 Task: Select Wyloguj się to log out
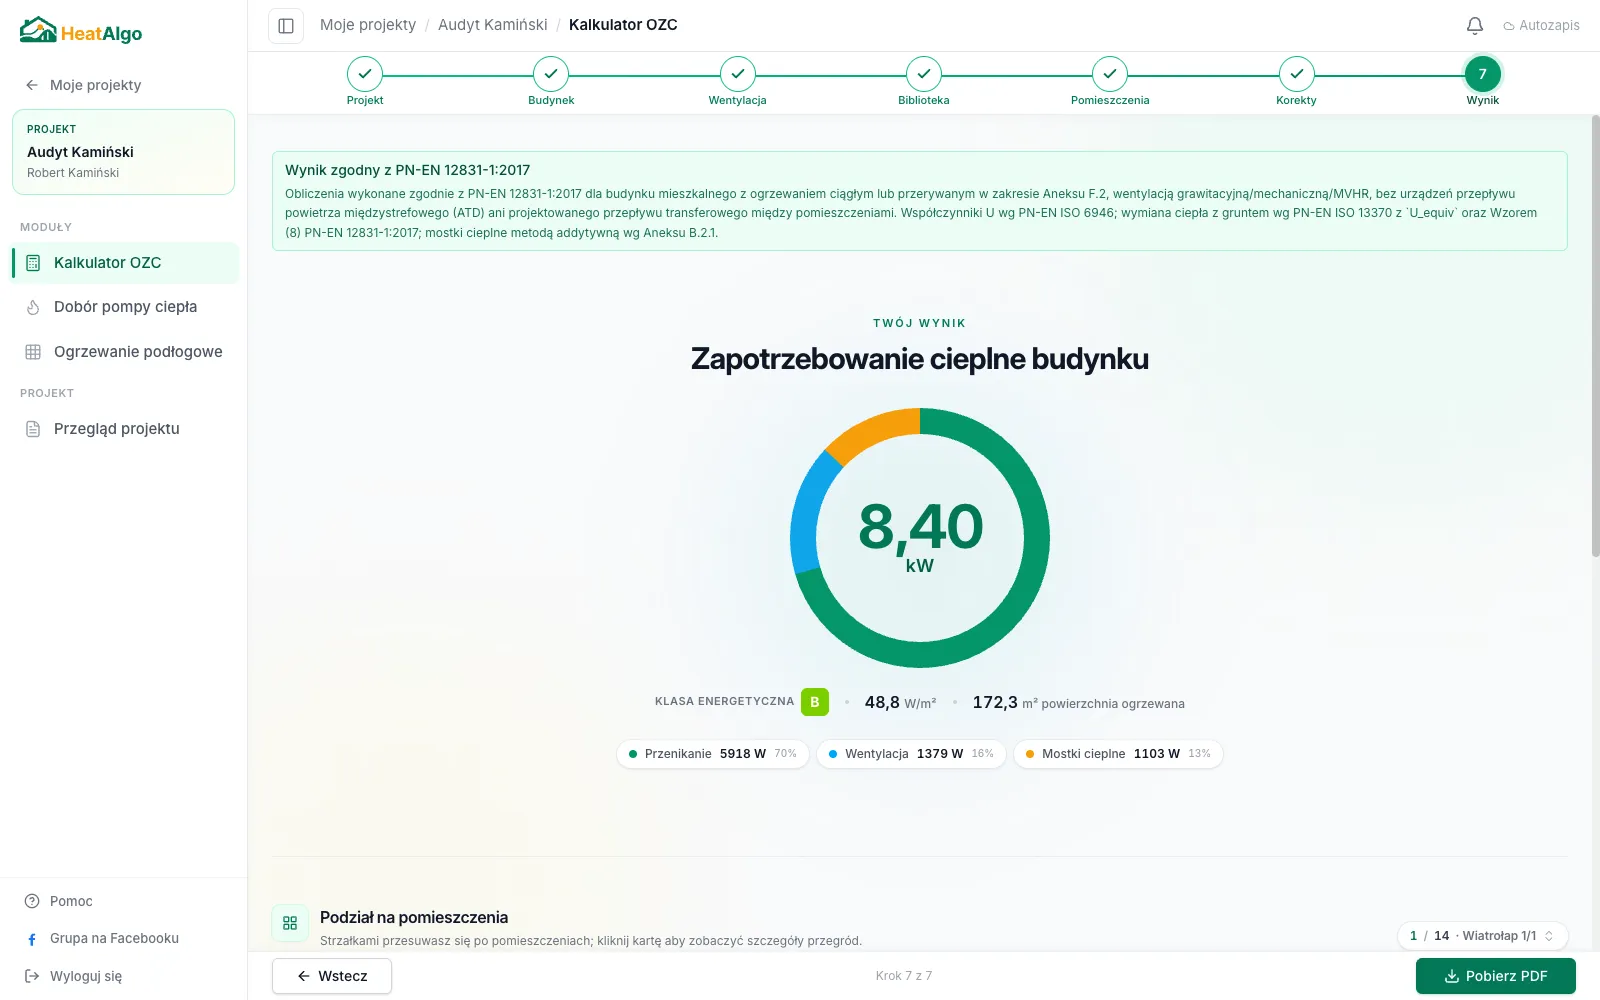74,976
